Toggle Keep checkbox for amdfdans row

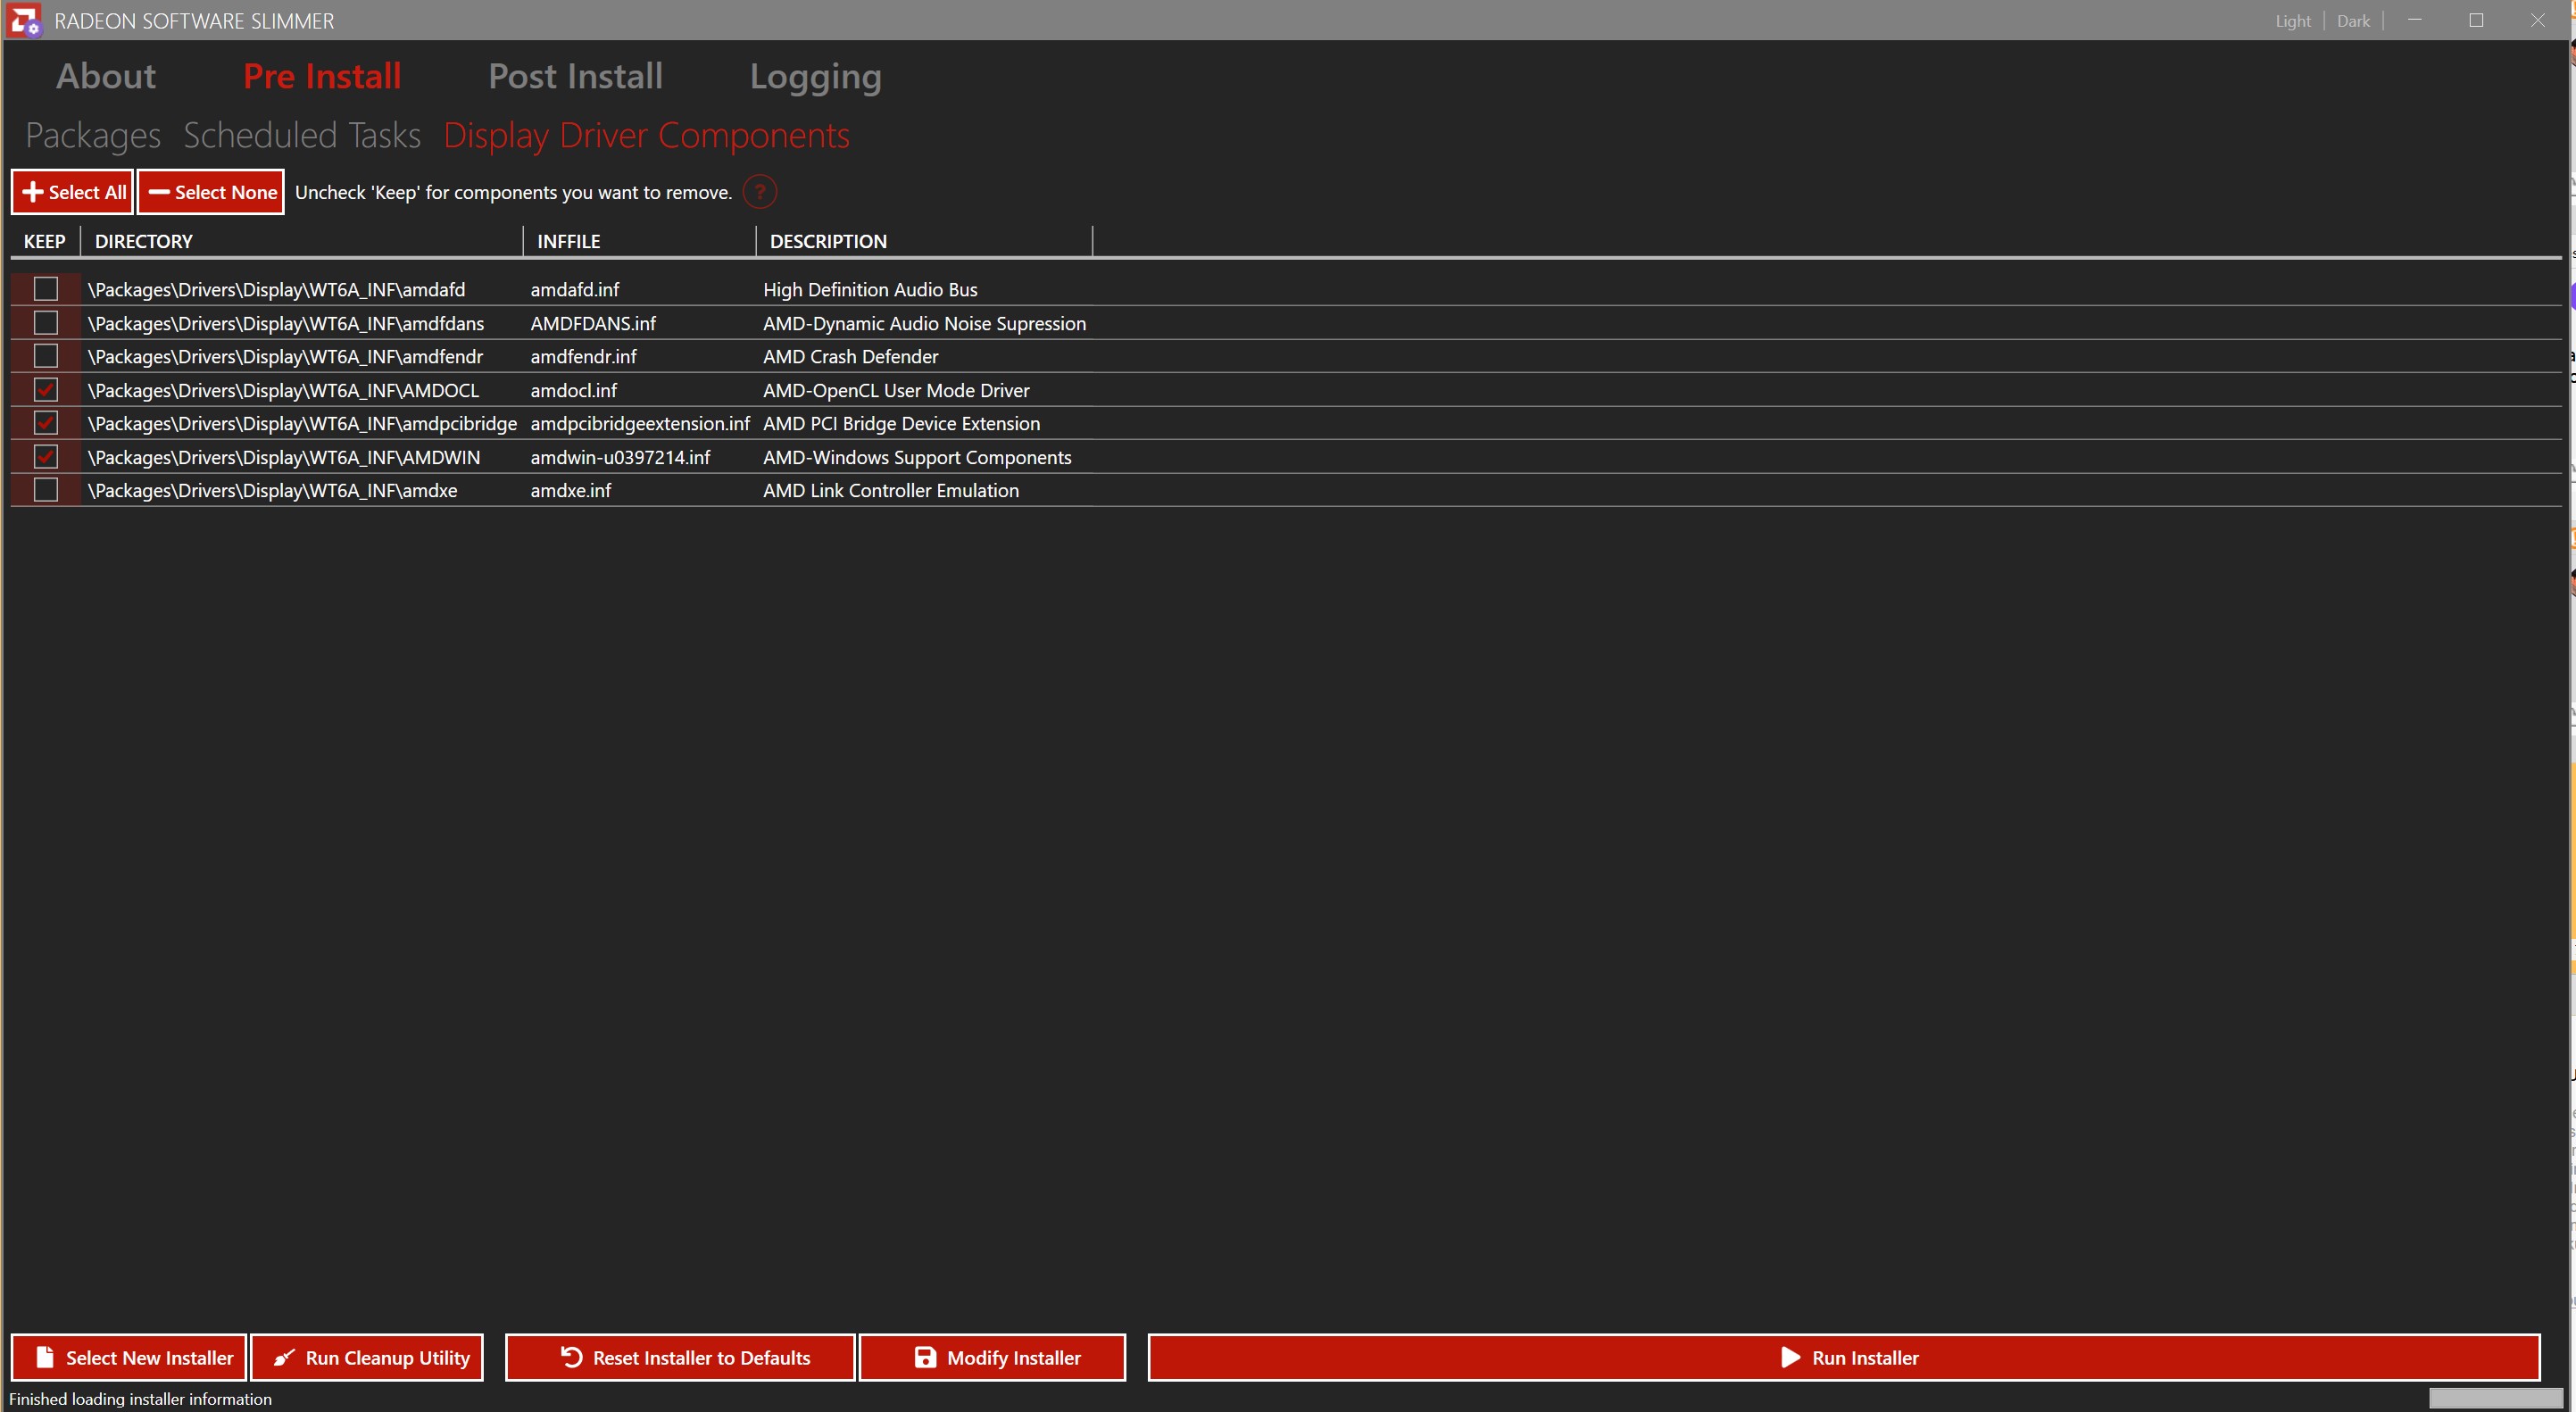pos(46,323)
